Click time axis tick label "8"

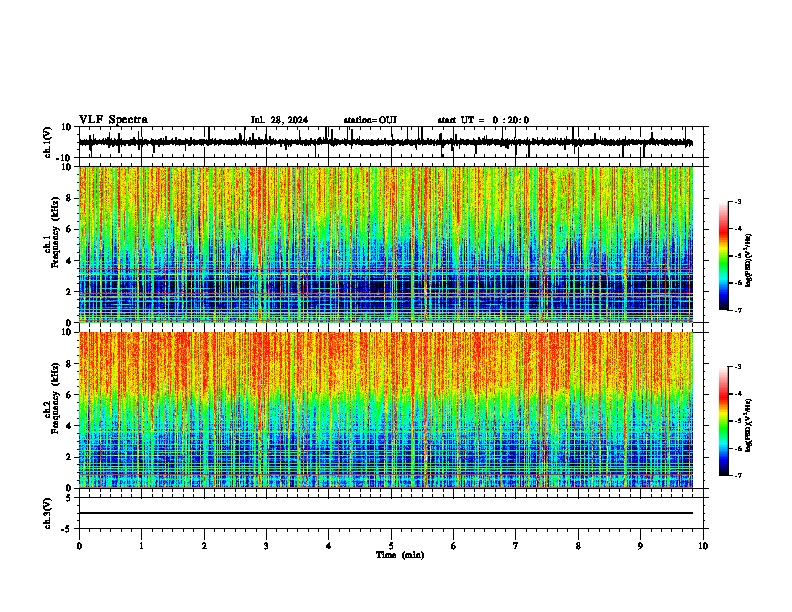[578, 546]
